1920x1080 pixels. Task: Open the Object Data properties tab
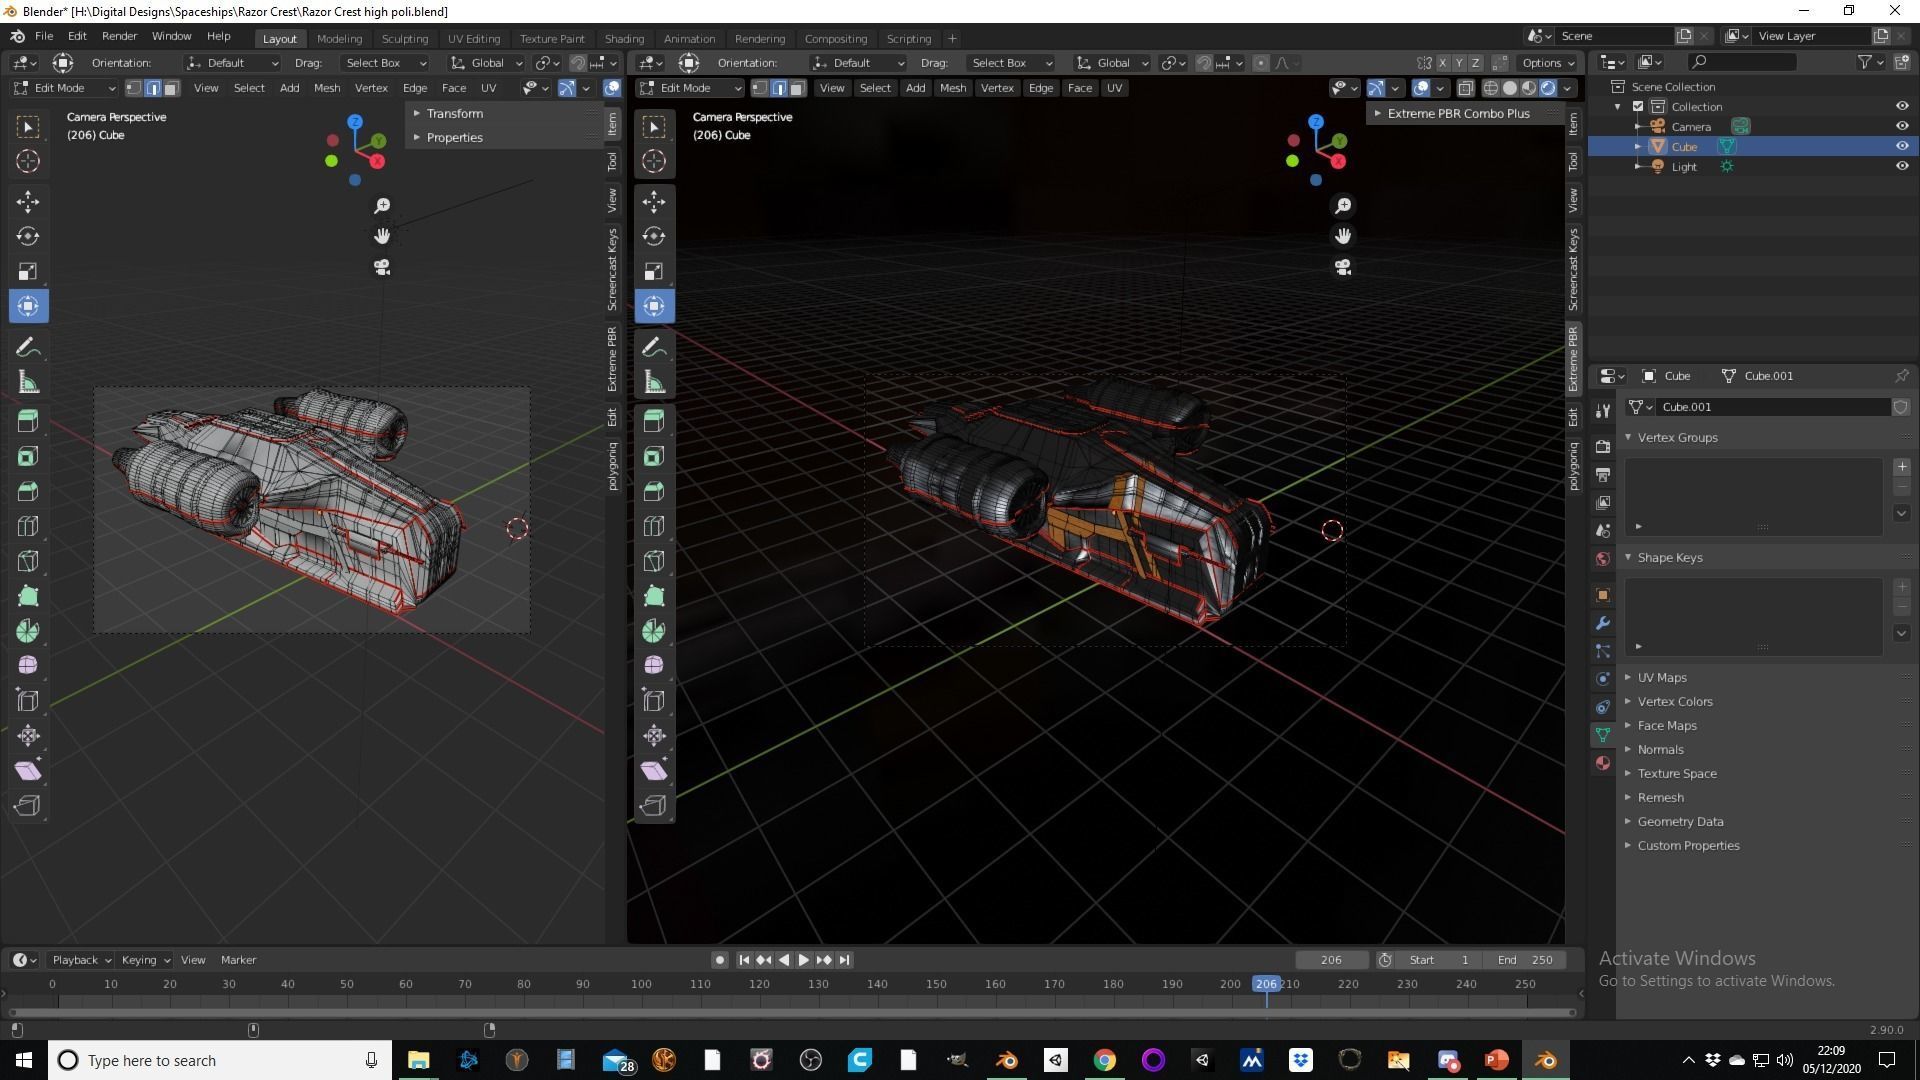pos(1603,735)
